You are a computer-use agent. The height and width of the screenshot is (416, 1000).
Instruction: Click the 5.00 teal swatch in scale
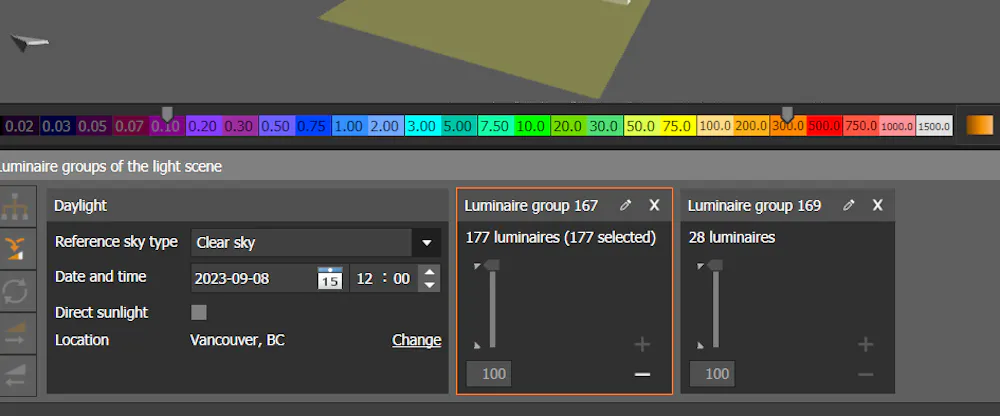[458, 126]
